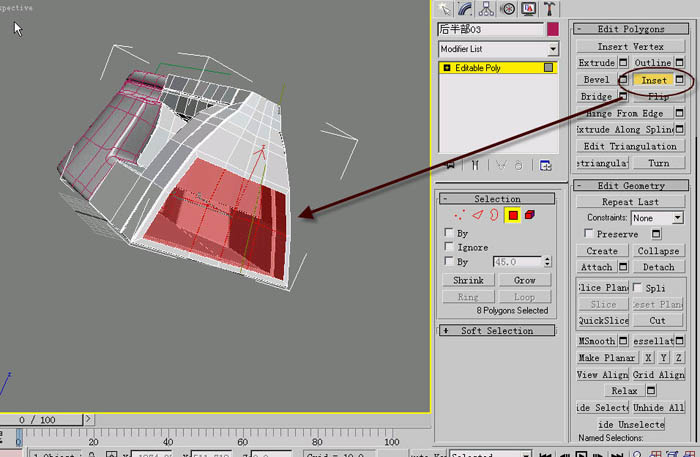Click the Make Planar button
The width and height of the screenshot is (700, 457).
pyautogui.click(x=607, y=357)
